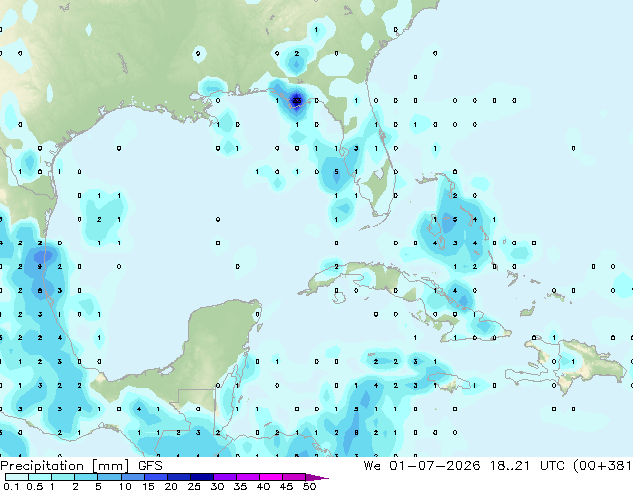Click the 0.5 to 1 mm legend color
Viewport: 634px width, 490px height.
coord(40,477)
